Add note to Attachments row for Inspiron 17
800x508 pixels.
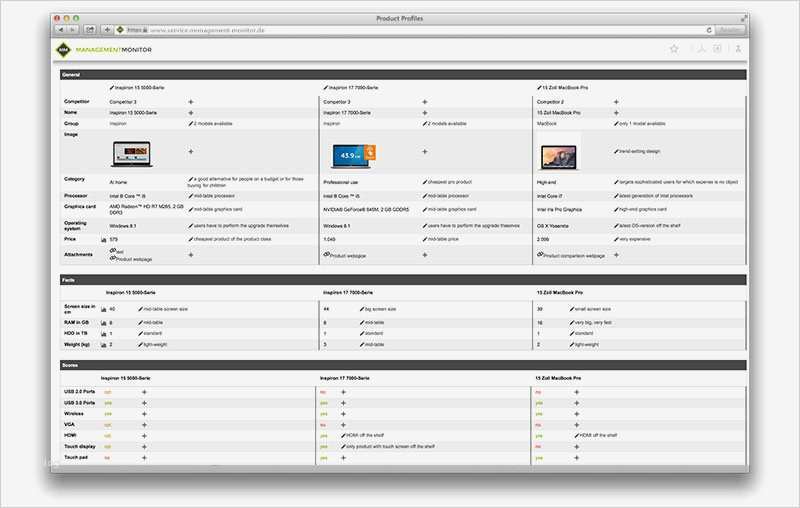click(x=424, y=255)
